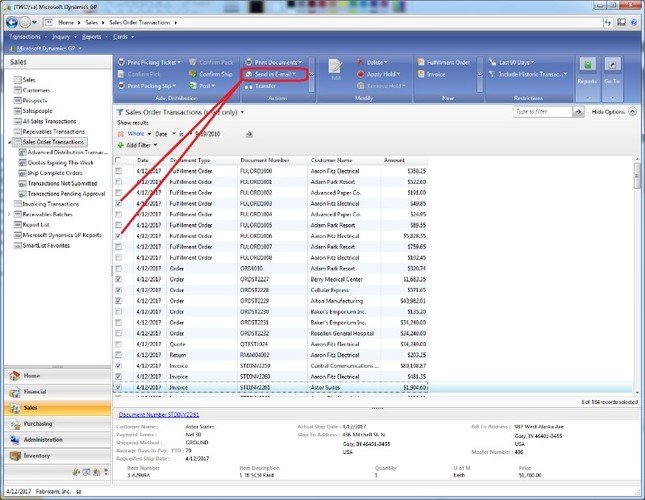Open the Document Number STDINV2261 link

(x=159, y=415)
